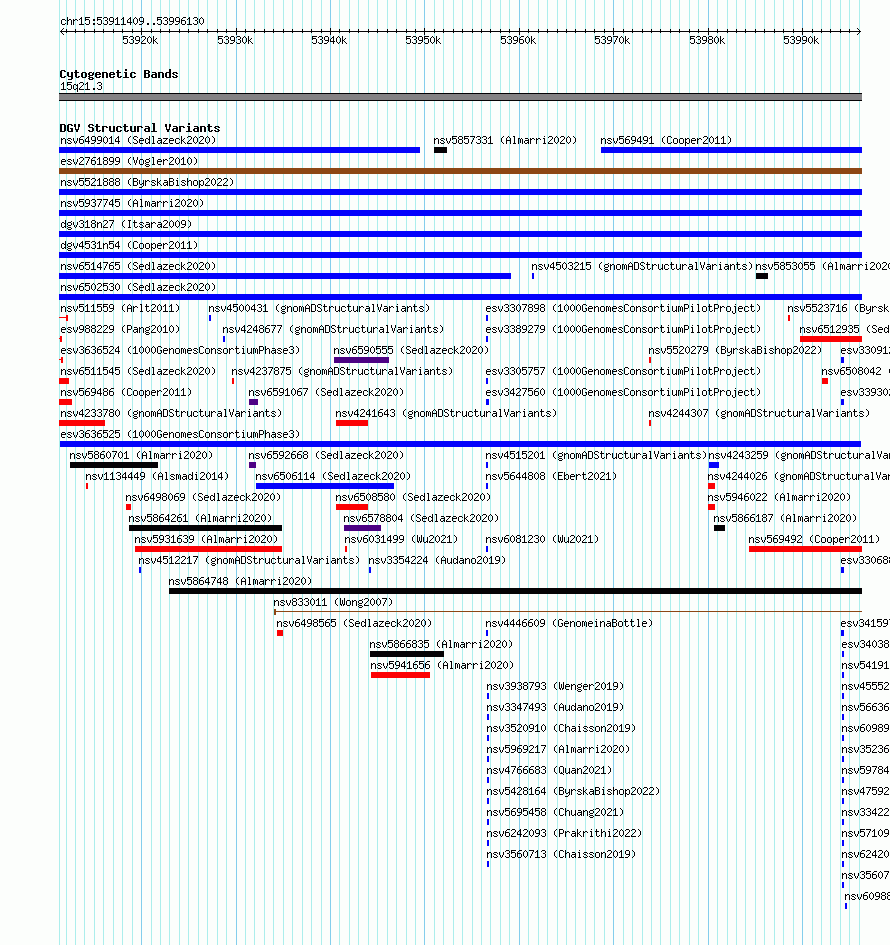890x945 pixels.
Task: Select nsv6578804 (Sedlazeck2020) label
Action: [x=421, y=518]
